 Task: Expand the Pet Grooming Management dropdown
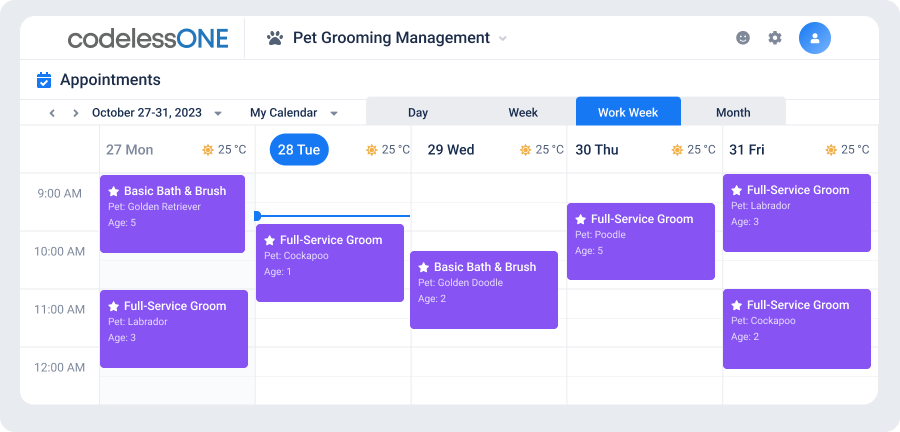point(502,38)
